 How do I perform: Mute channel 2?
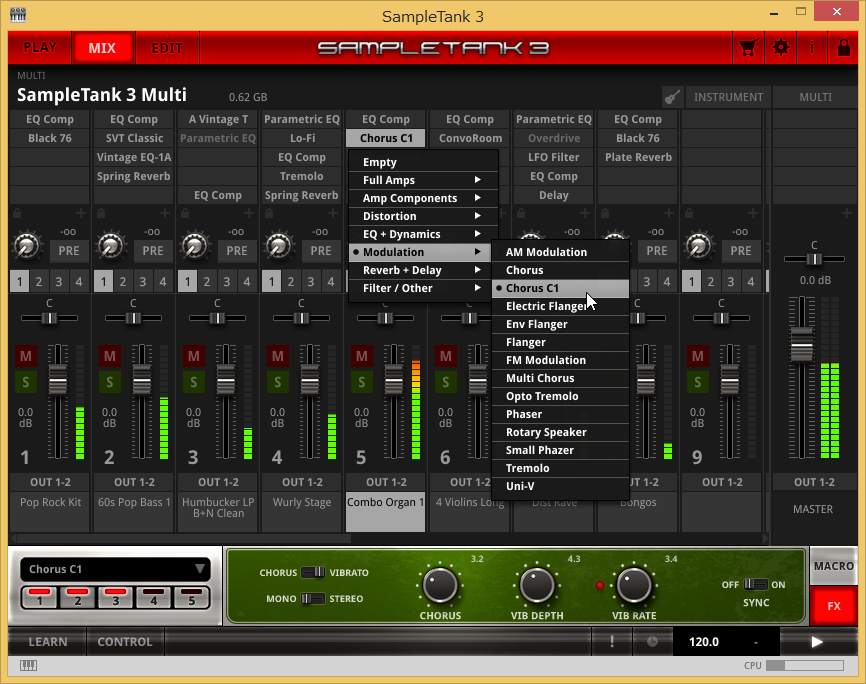tap(109, 356)
